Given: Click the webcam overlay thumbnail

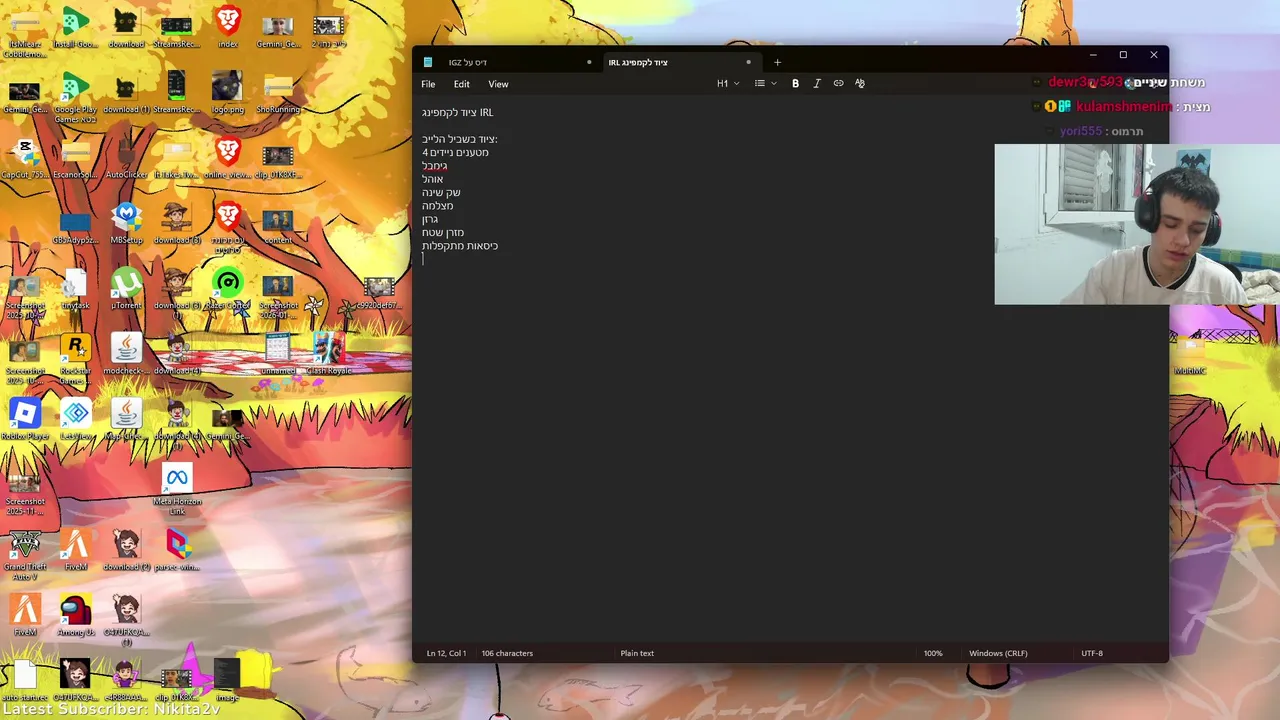Looking at the screenshot, I should [x=1137, y=224].
